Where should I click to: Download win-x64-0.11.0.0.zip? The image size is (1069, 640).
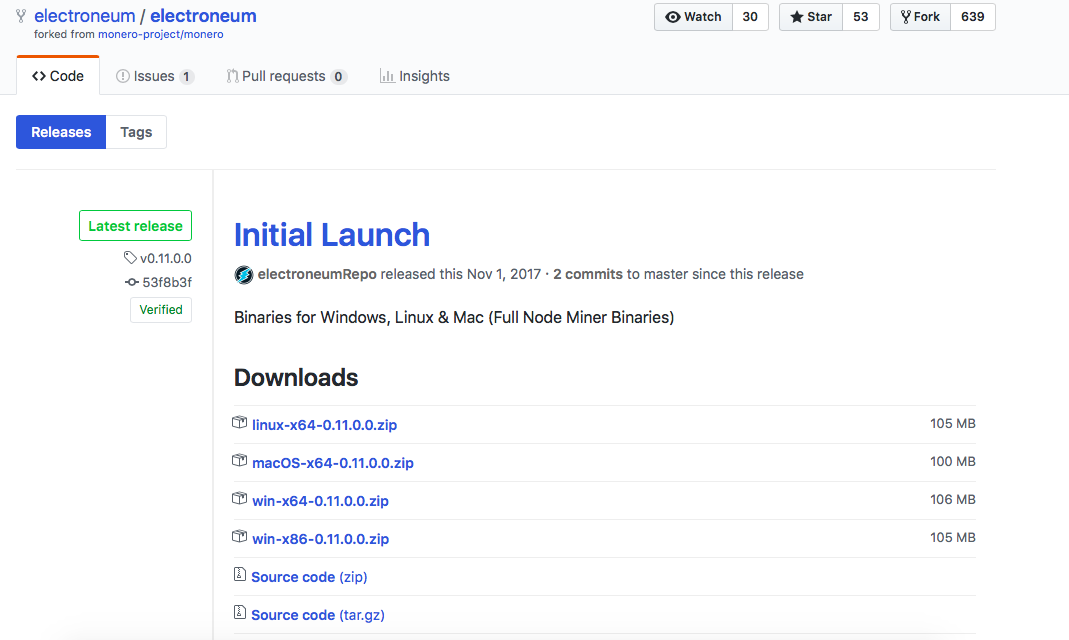(x=320, y=501)
